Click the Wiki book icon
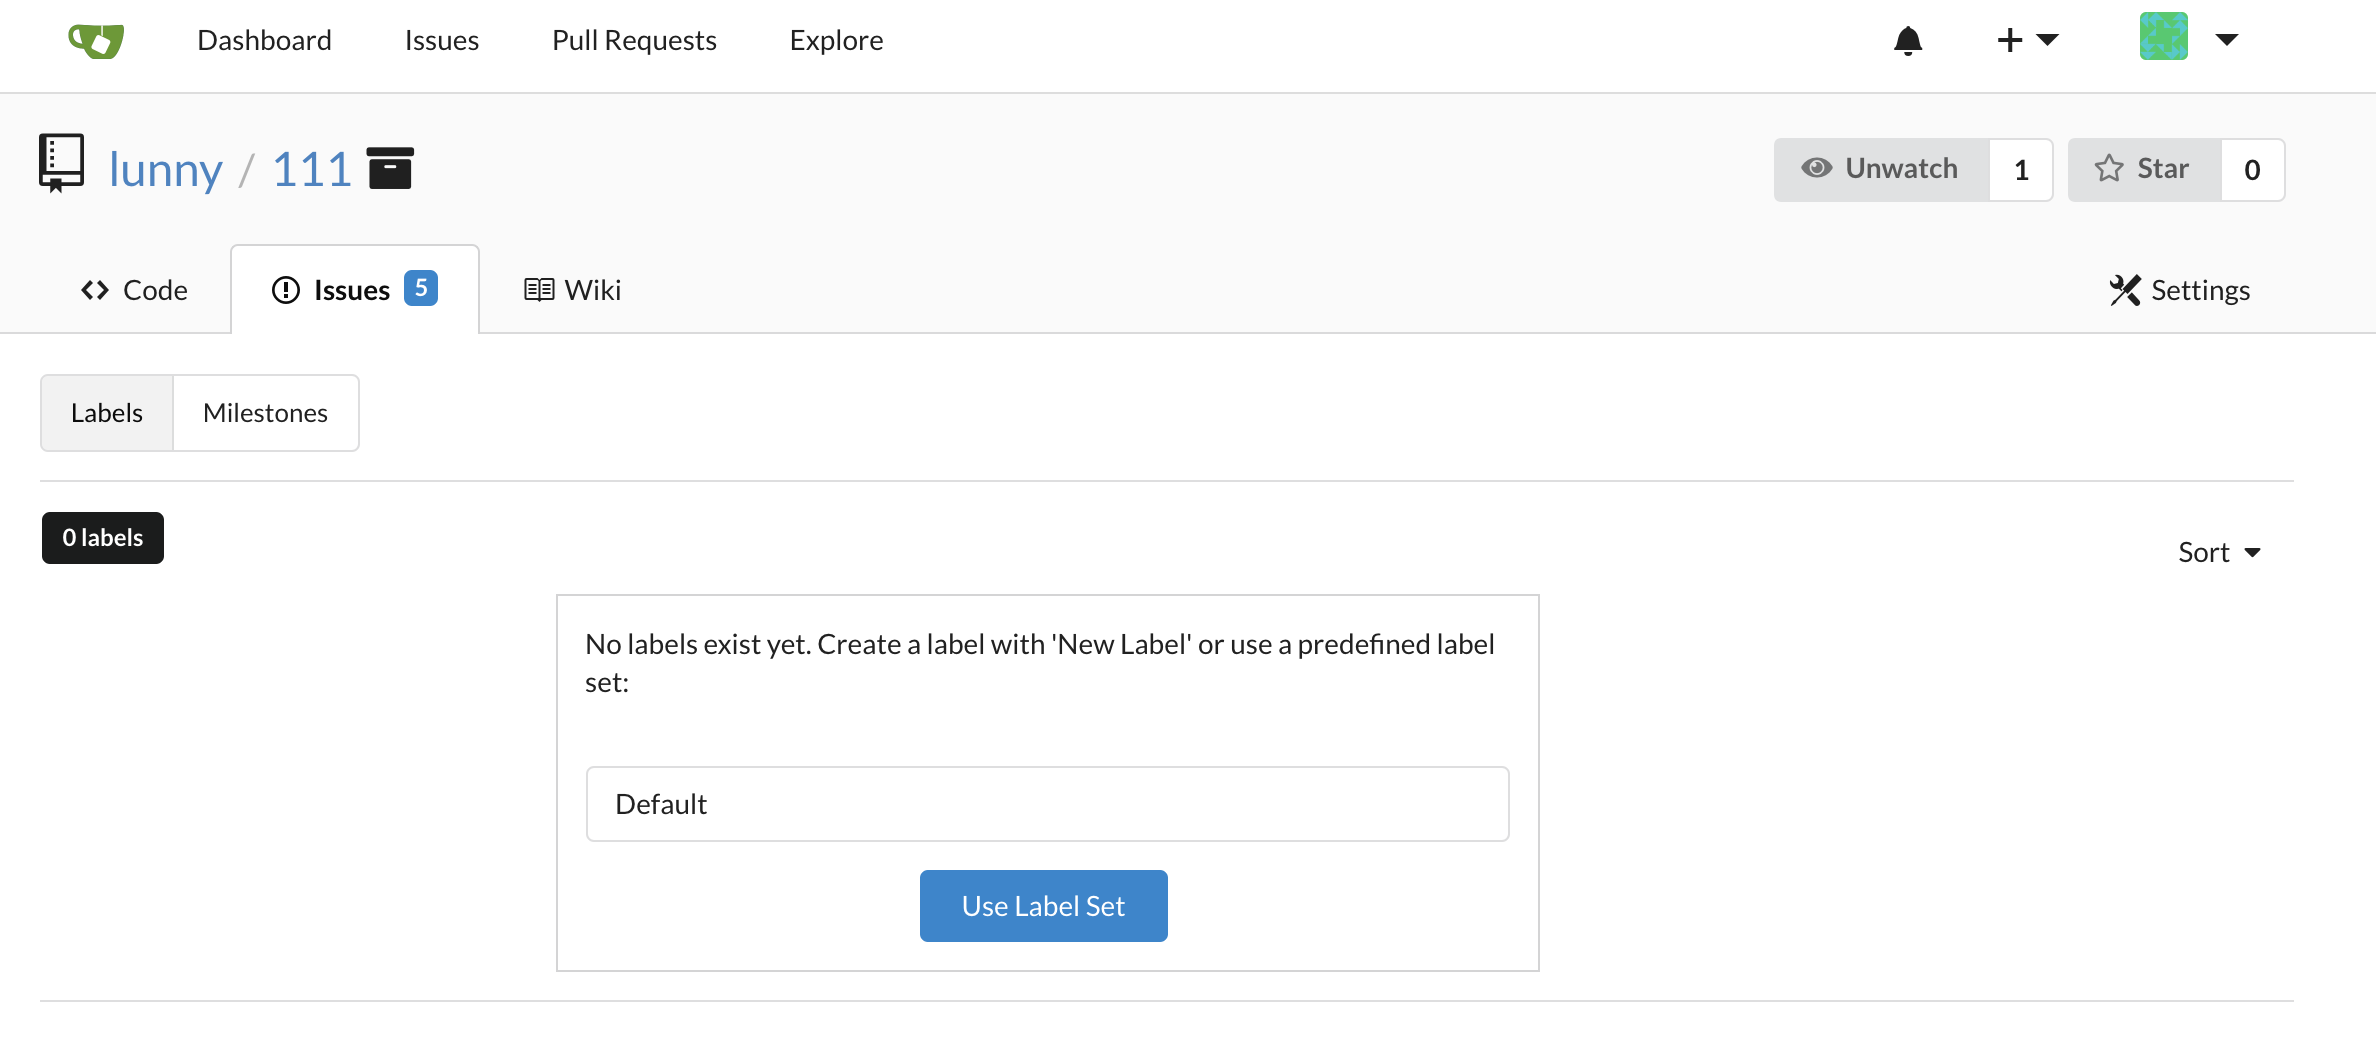2376x1052 pixels. click(539, 290)
